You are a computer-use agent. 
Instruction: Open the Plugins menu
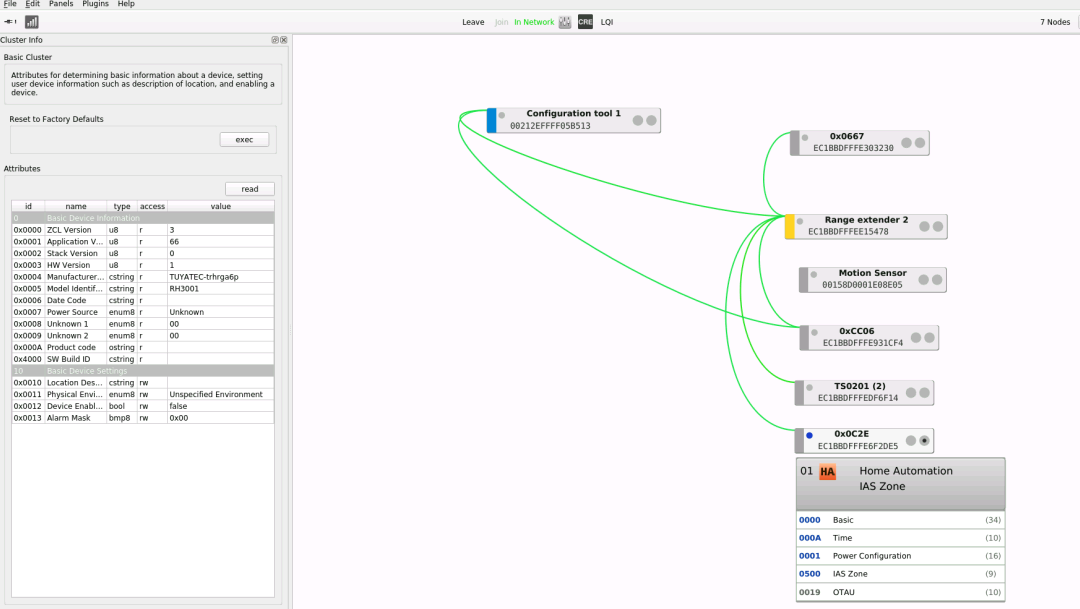tap(95, 4)
